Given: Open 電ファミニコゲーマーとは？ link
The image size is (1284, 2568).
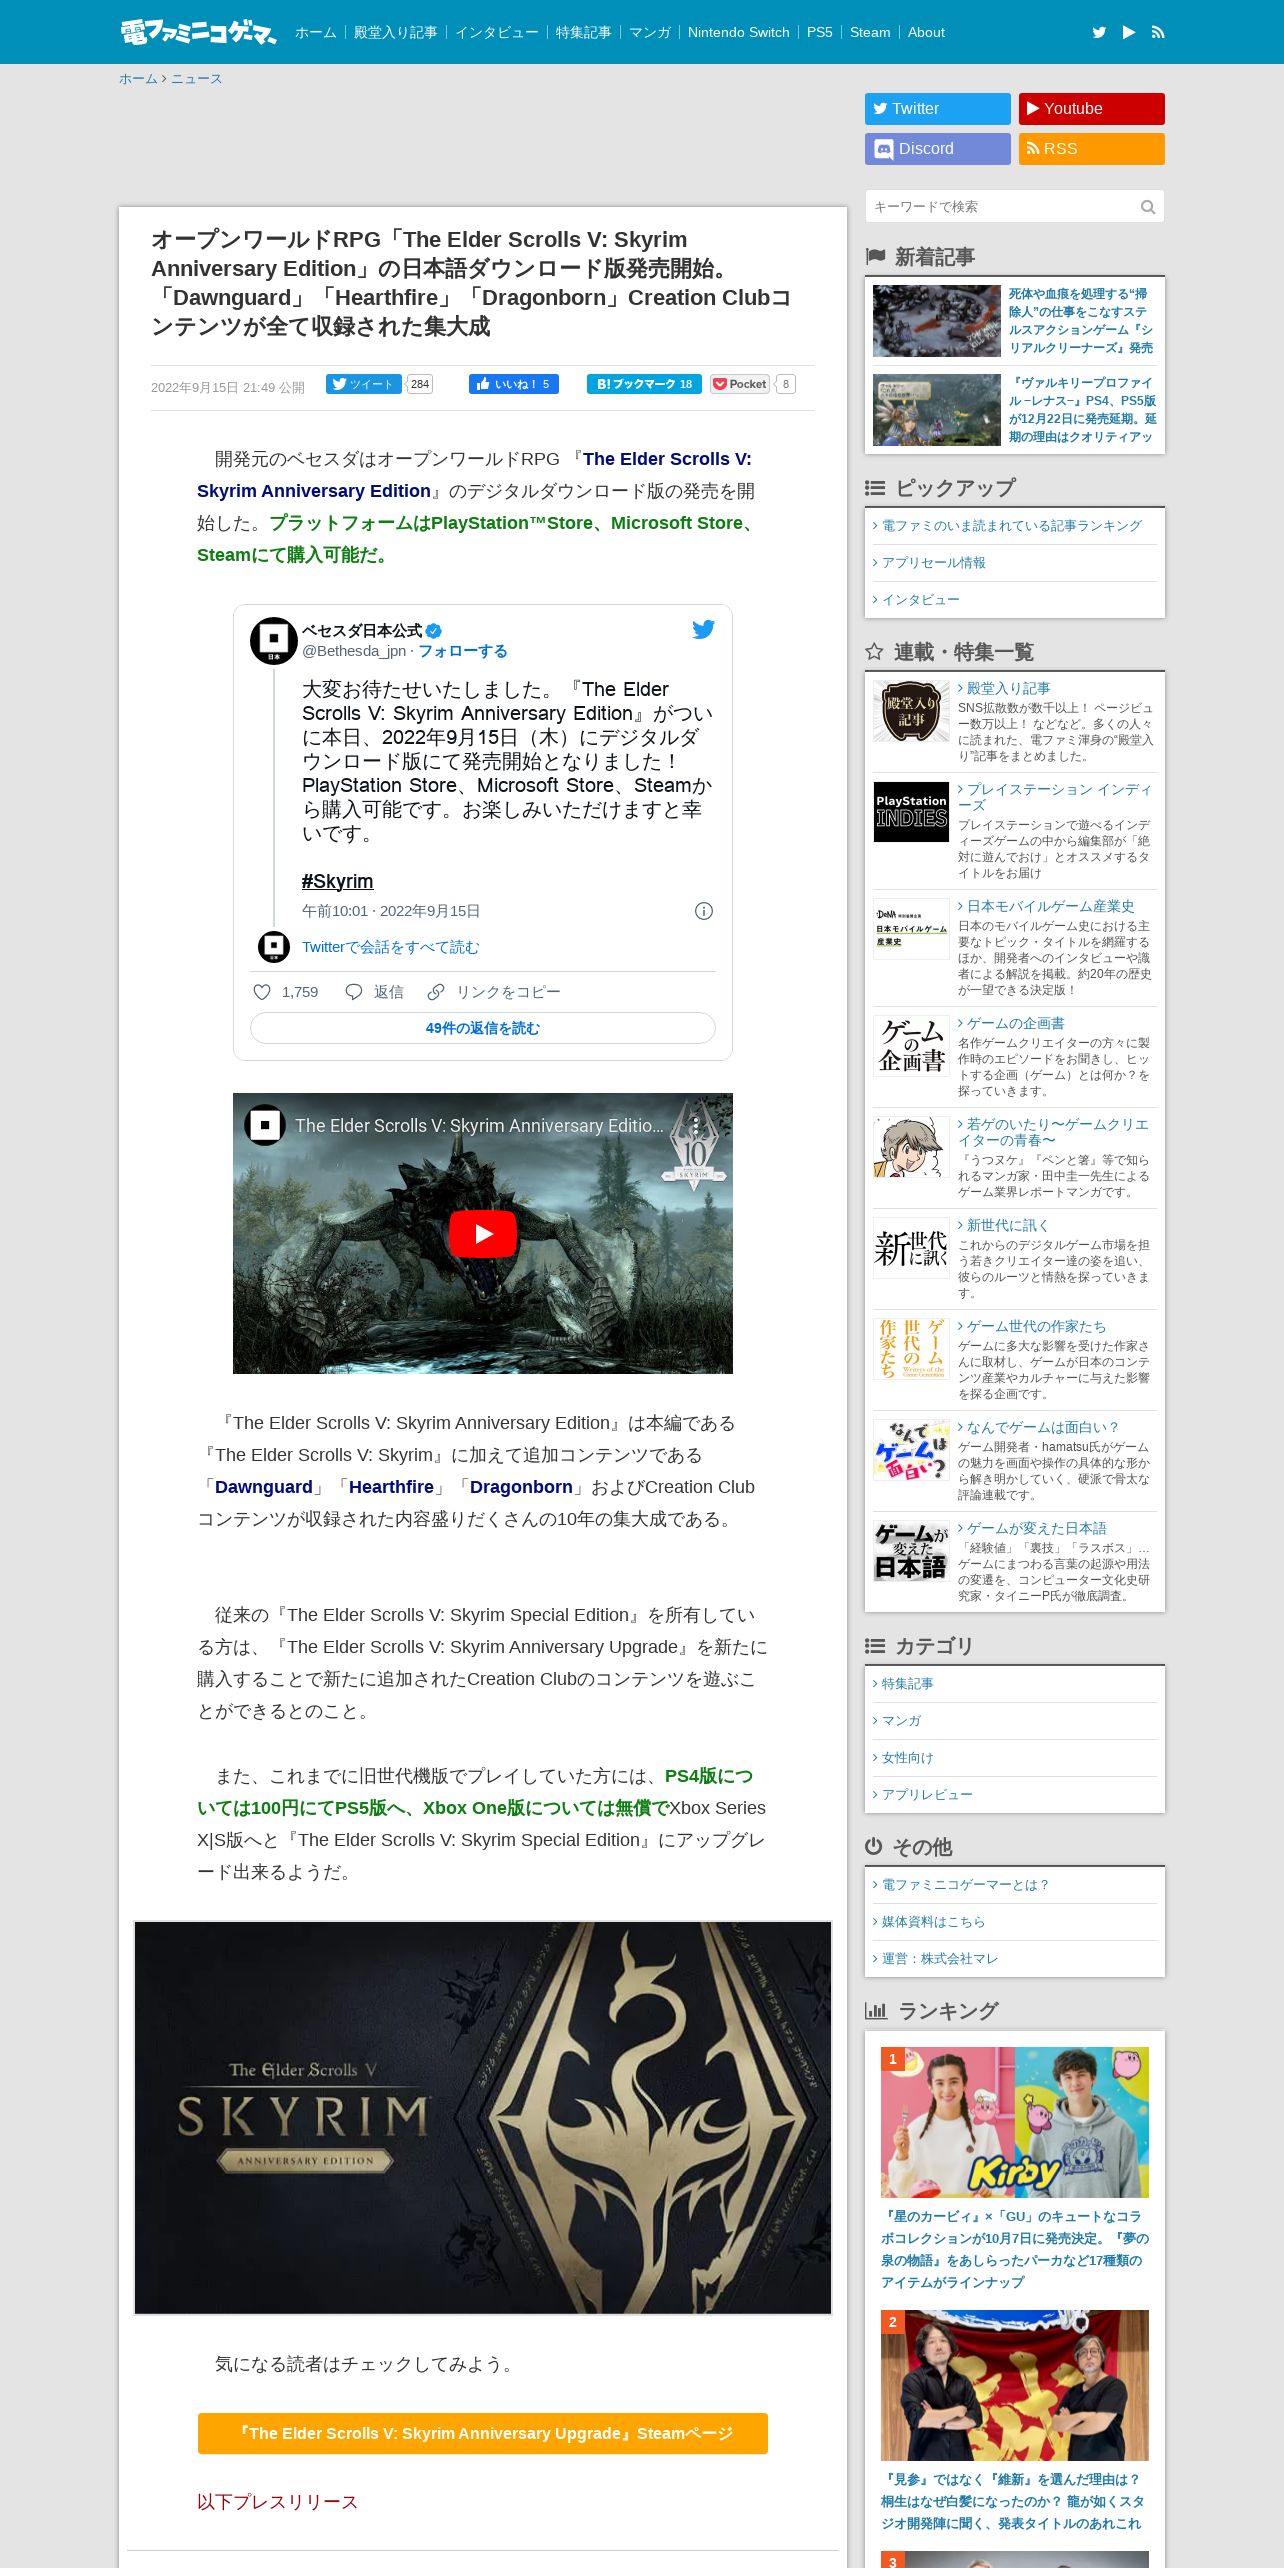Looking at the screenshot, I should [966, 1885].
